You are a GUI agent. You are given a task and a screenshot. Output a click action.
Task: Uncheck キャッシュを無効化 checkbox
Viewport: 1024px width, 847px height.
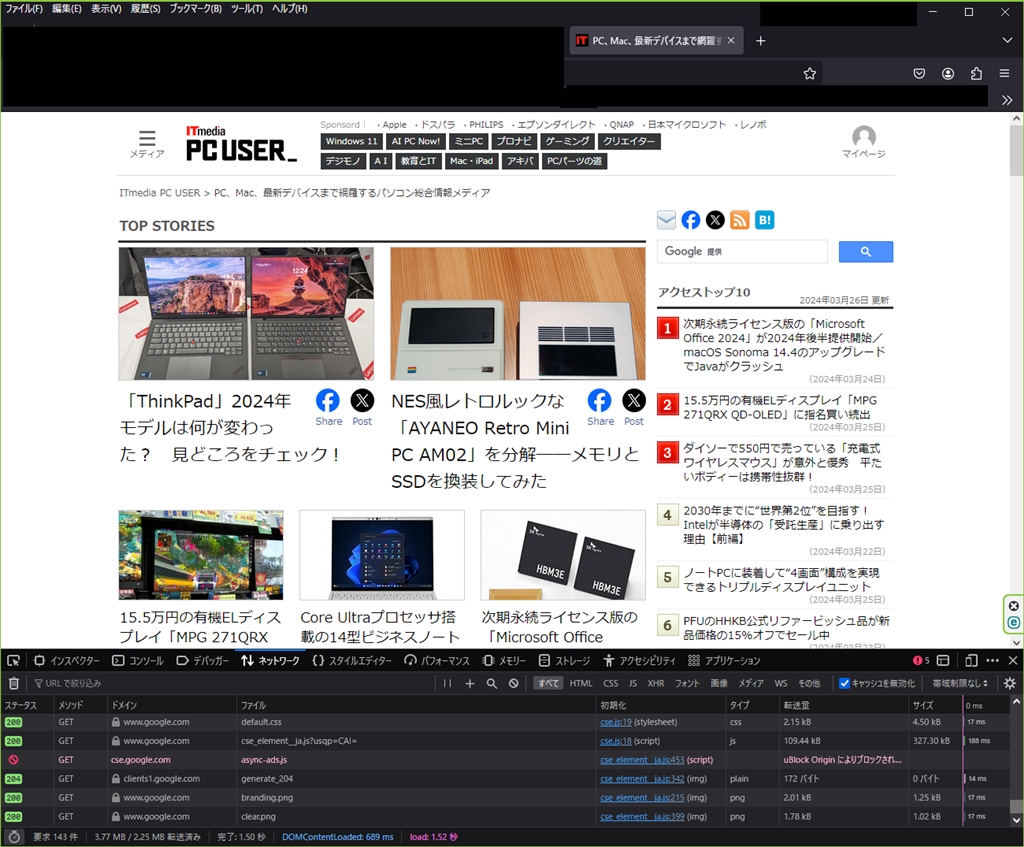(x=844, y=683)
